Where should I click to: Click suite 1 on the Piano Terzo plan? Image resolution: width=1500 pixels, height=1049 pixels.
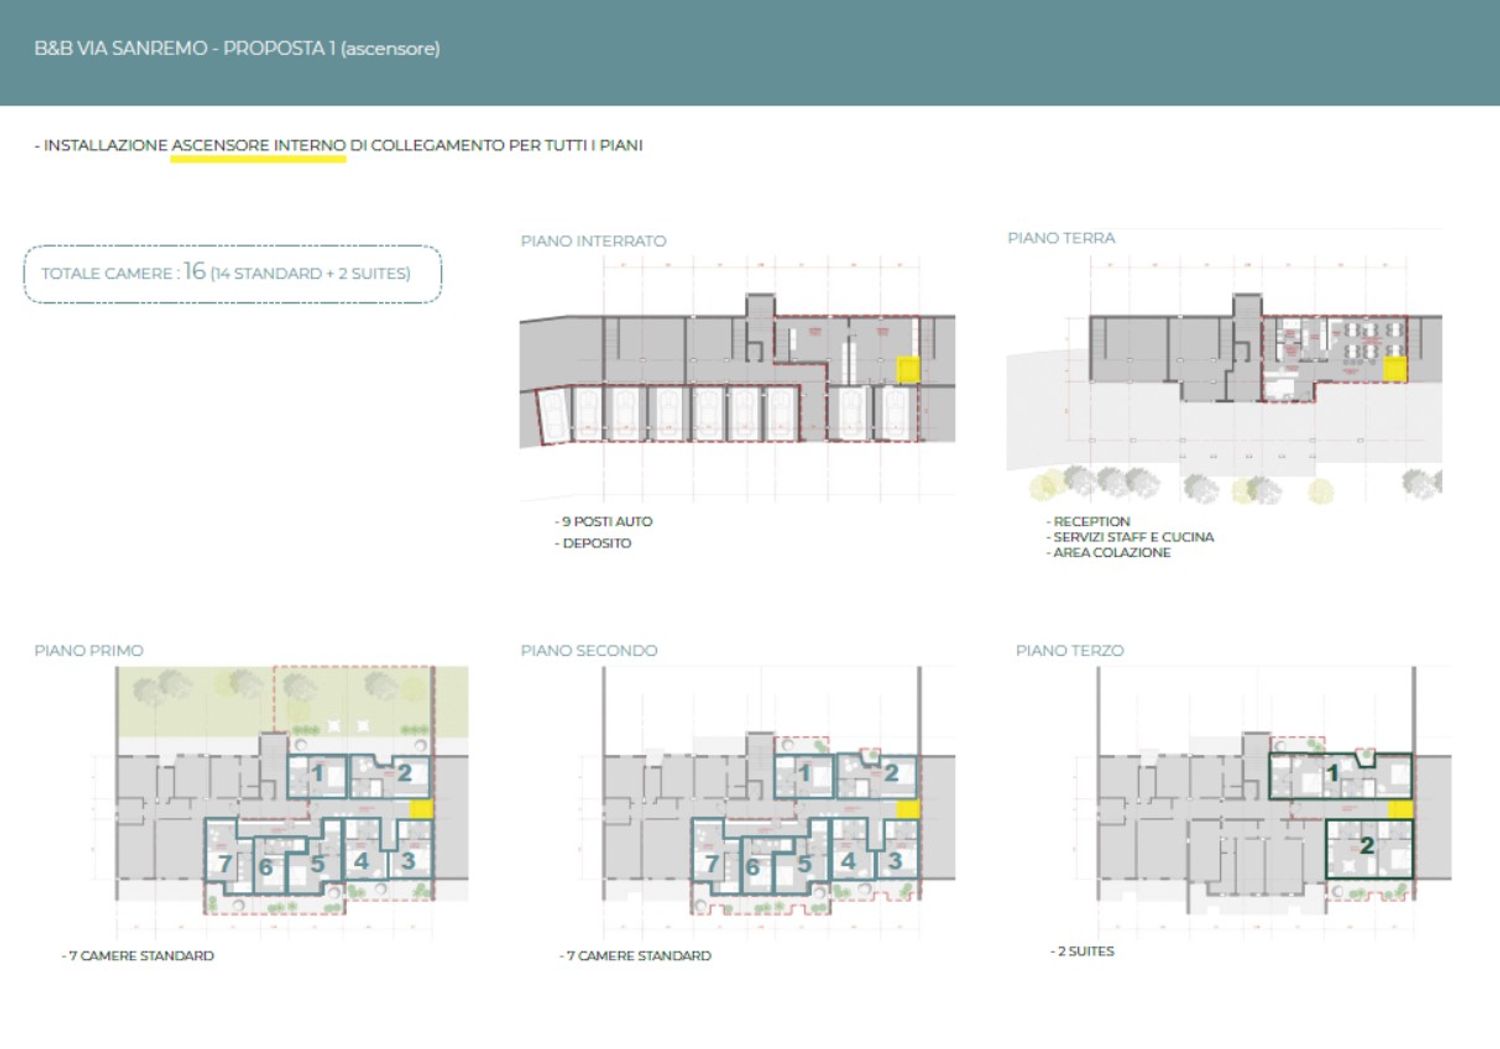[1331, 774]
